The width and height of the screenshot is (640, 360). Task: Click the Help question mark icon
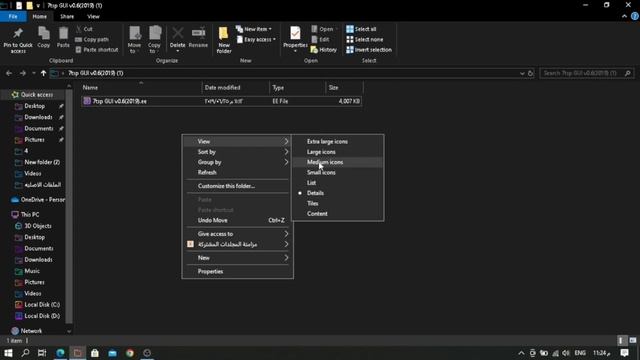tap(635, 16)
